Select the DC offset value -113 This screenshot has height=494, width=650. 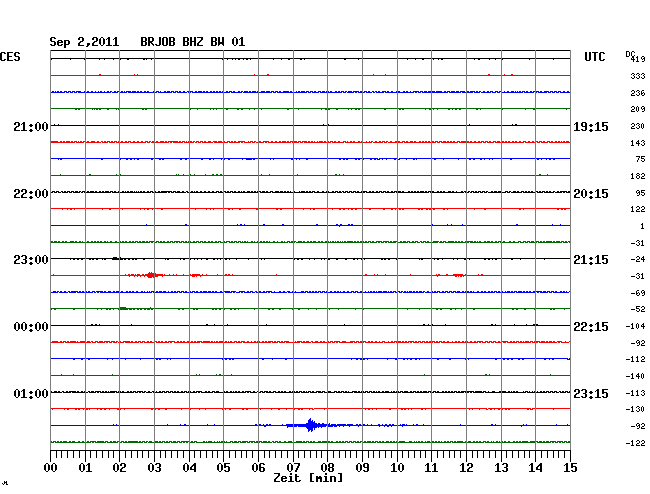click(635, 393)
